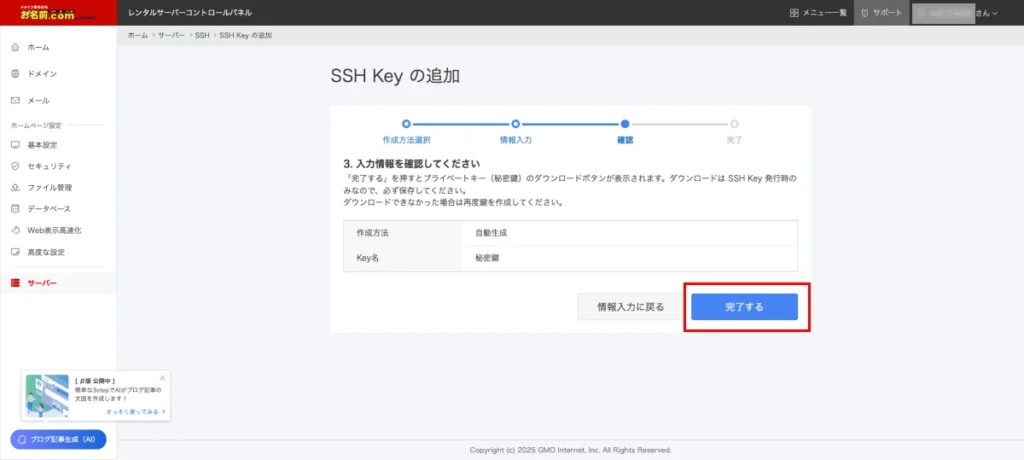Click the お名前.com logo
This screenshot has width=1024, height=460.
(x=58, y=13)
